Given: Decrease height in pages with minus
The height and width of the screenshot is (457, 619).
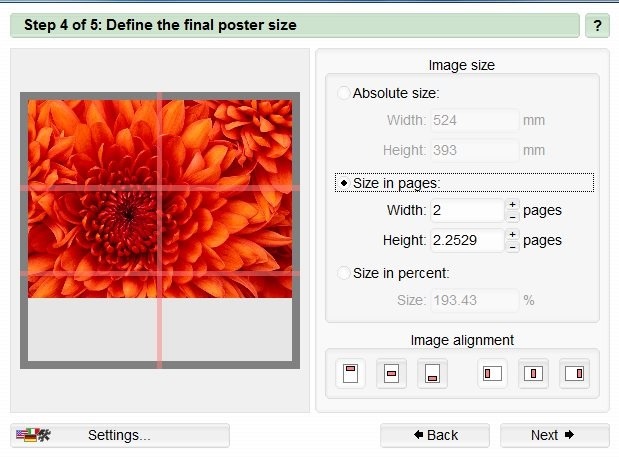Looking at the screenshot, I should click(x=513, y=246).
